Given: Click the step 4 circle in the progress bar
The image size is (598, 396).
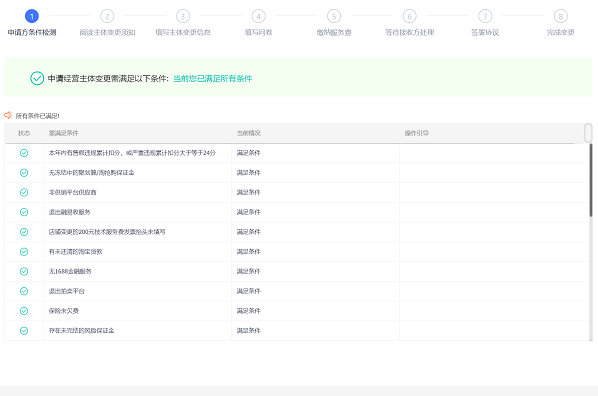Looking at the screenshot, I should 259,16.
